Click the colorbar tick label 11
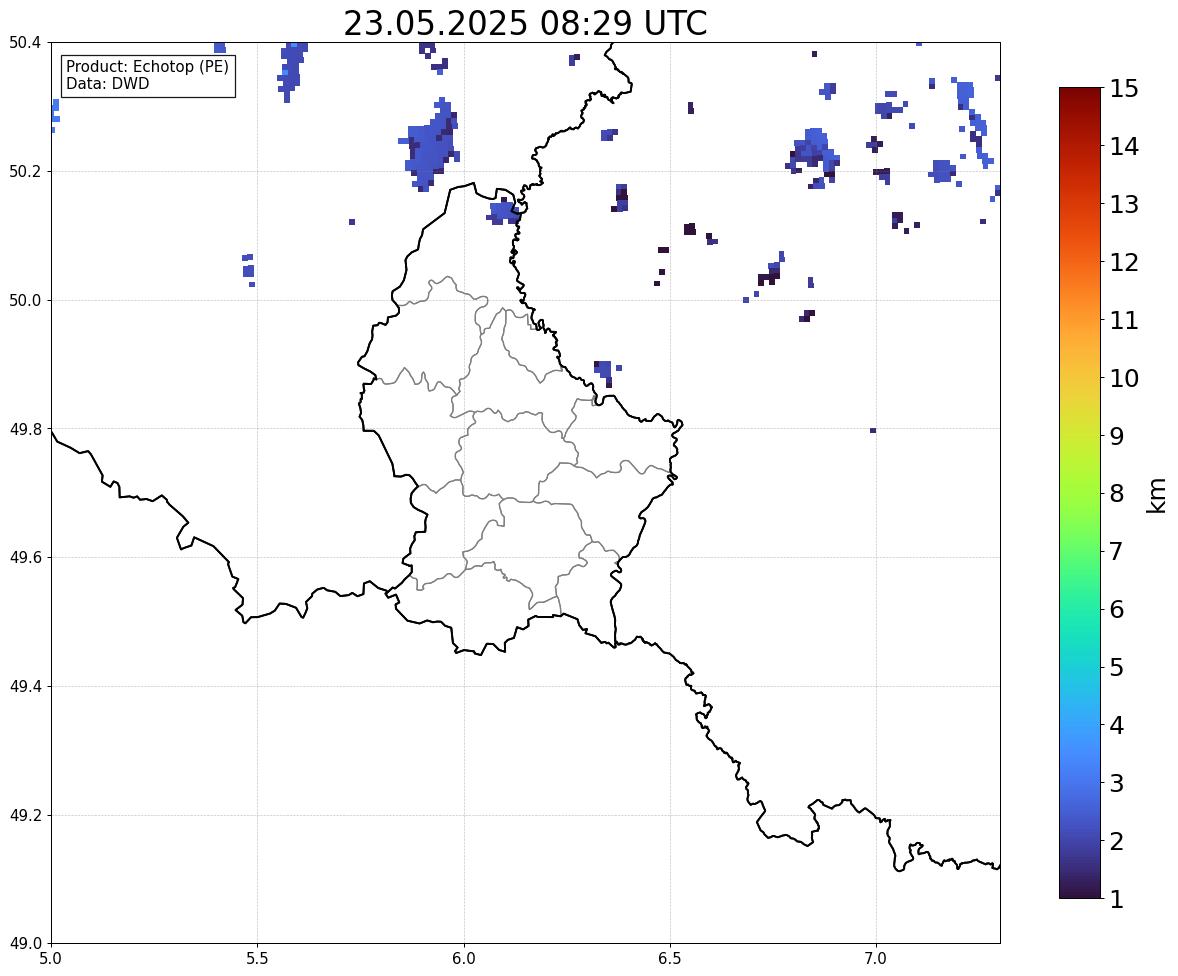The width and height of the screenshot is (1178, 976). (x=1124, y=320)
